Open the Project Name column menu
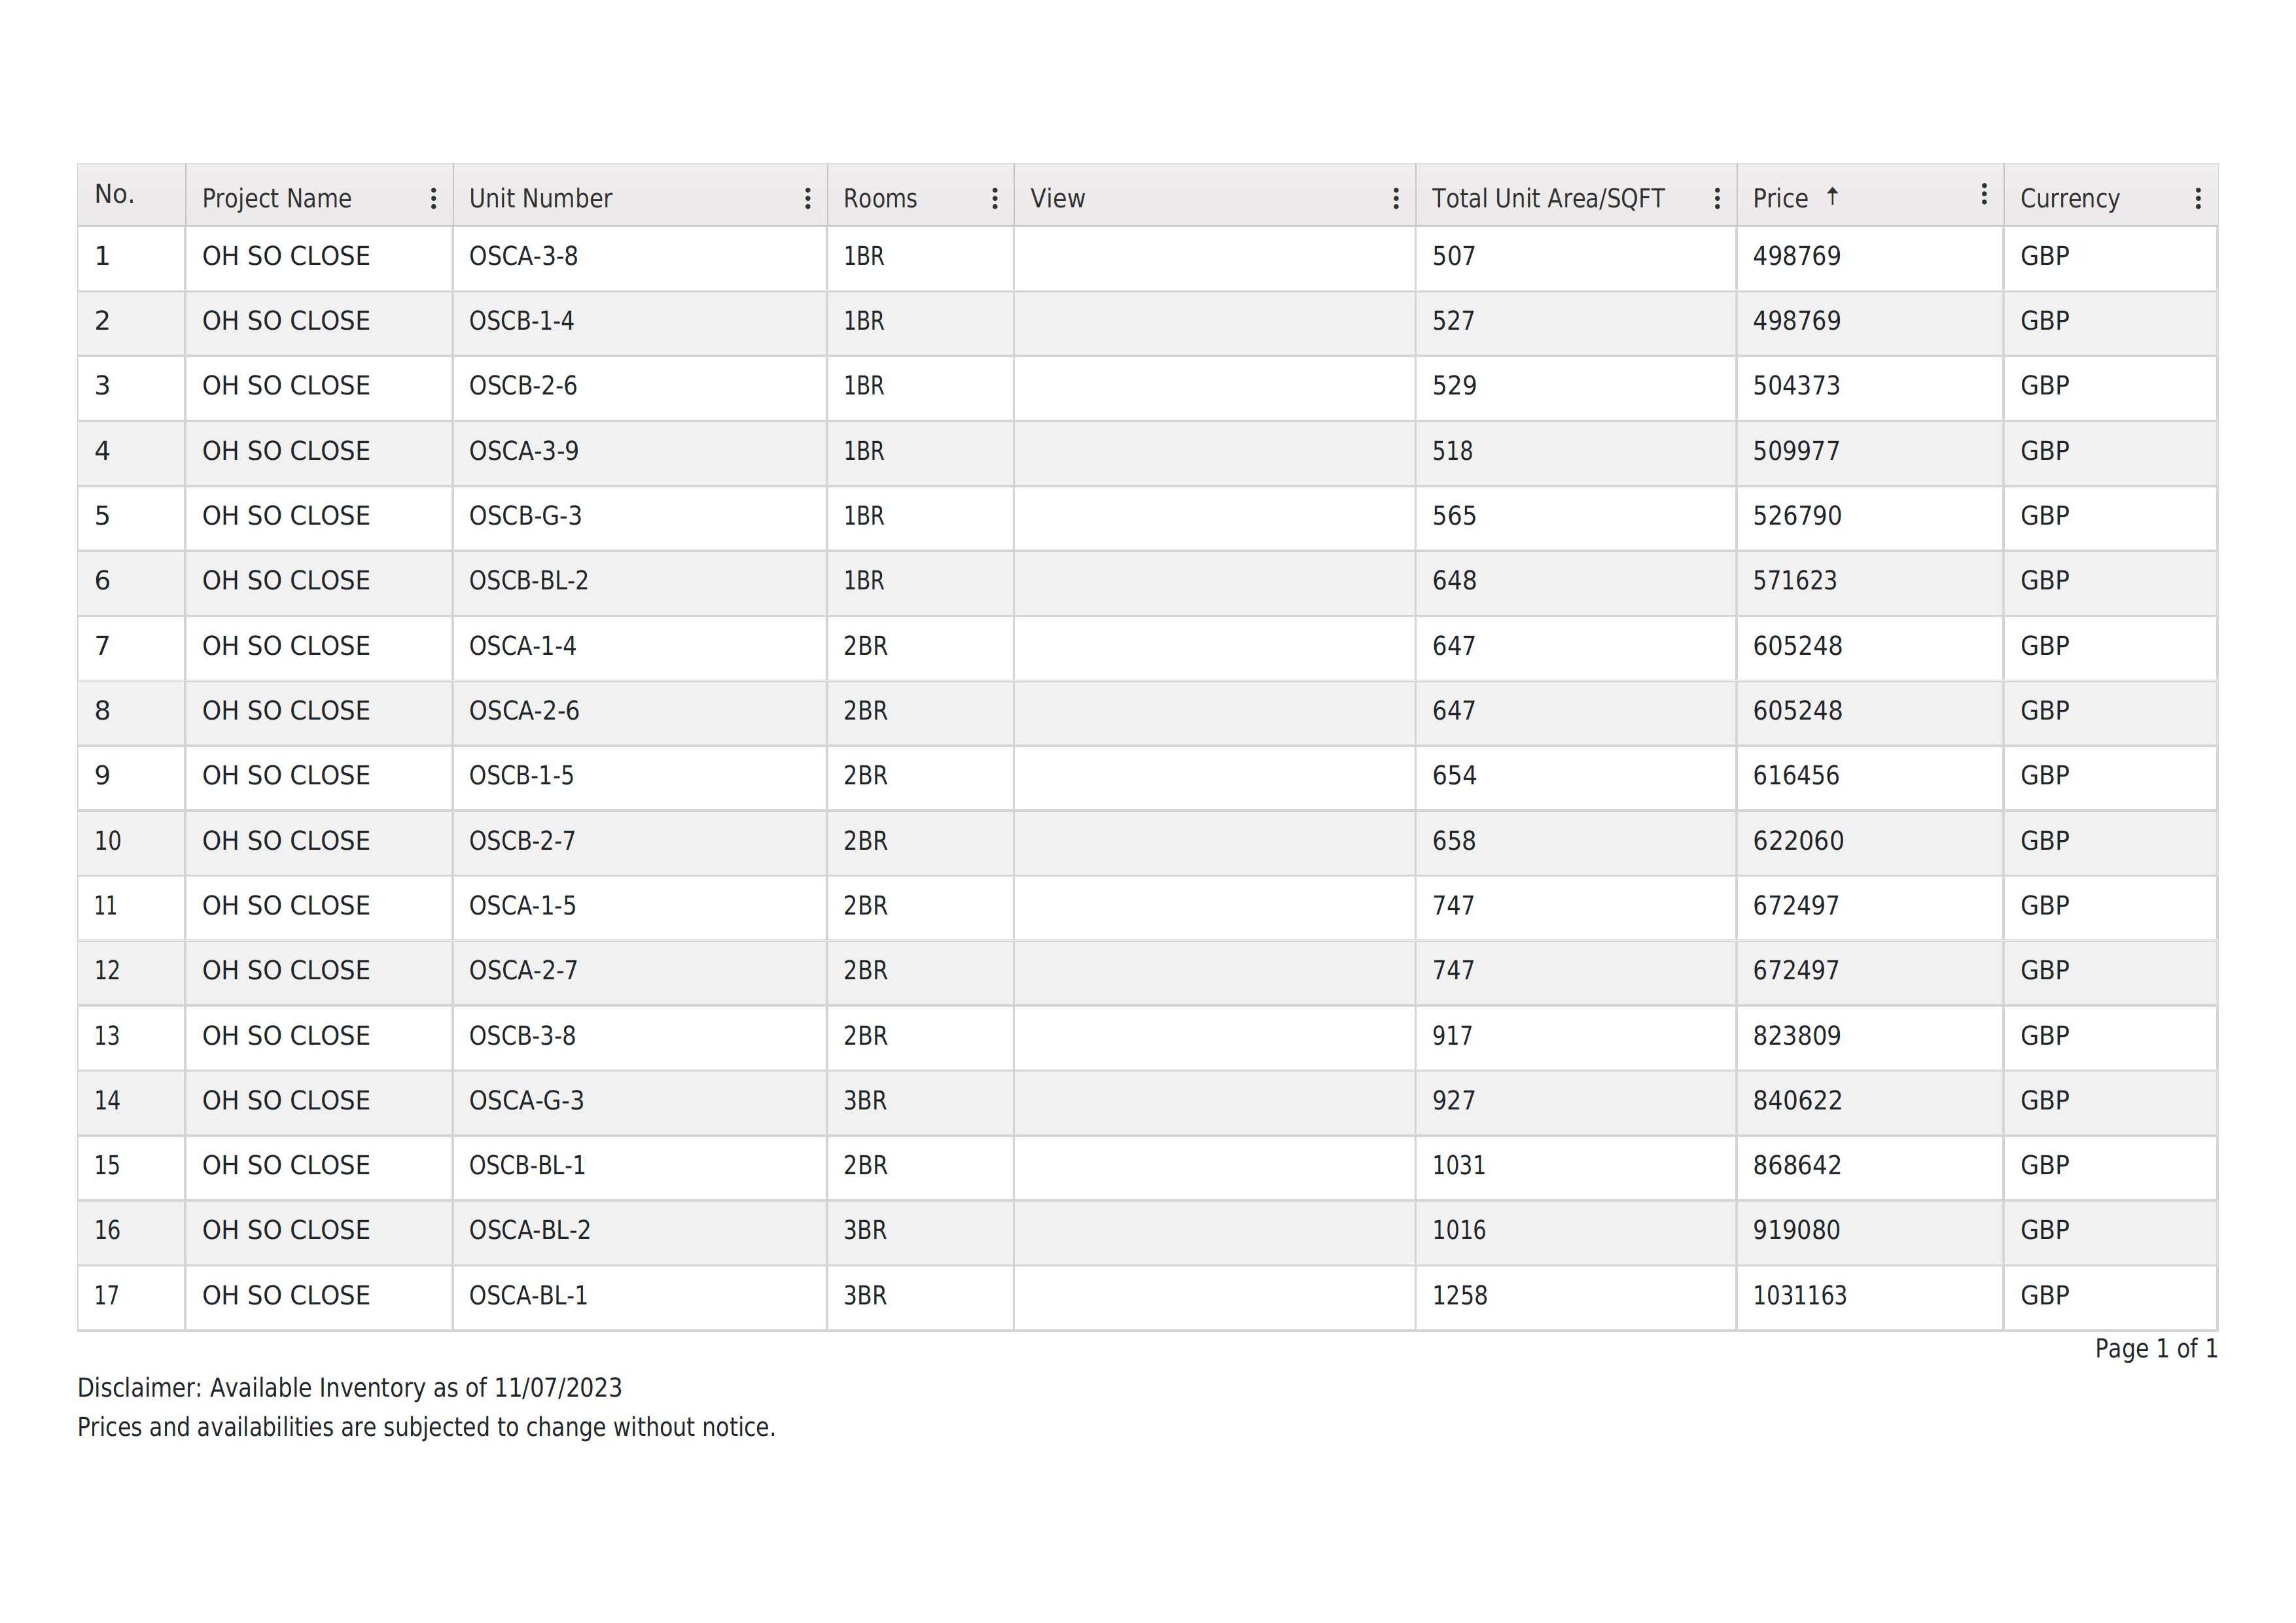2296x1623 pixels. (x=433, y=198)
